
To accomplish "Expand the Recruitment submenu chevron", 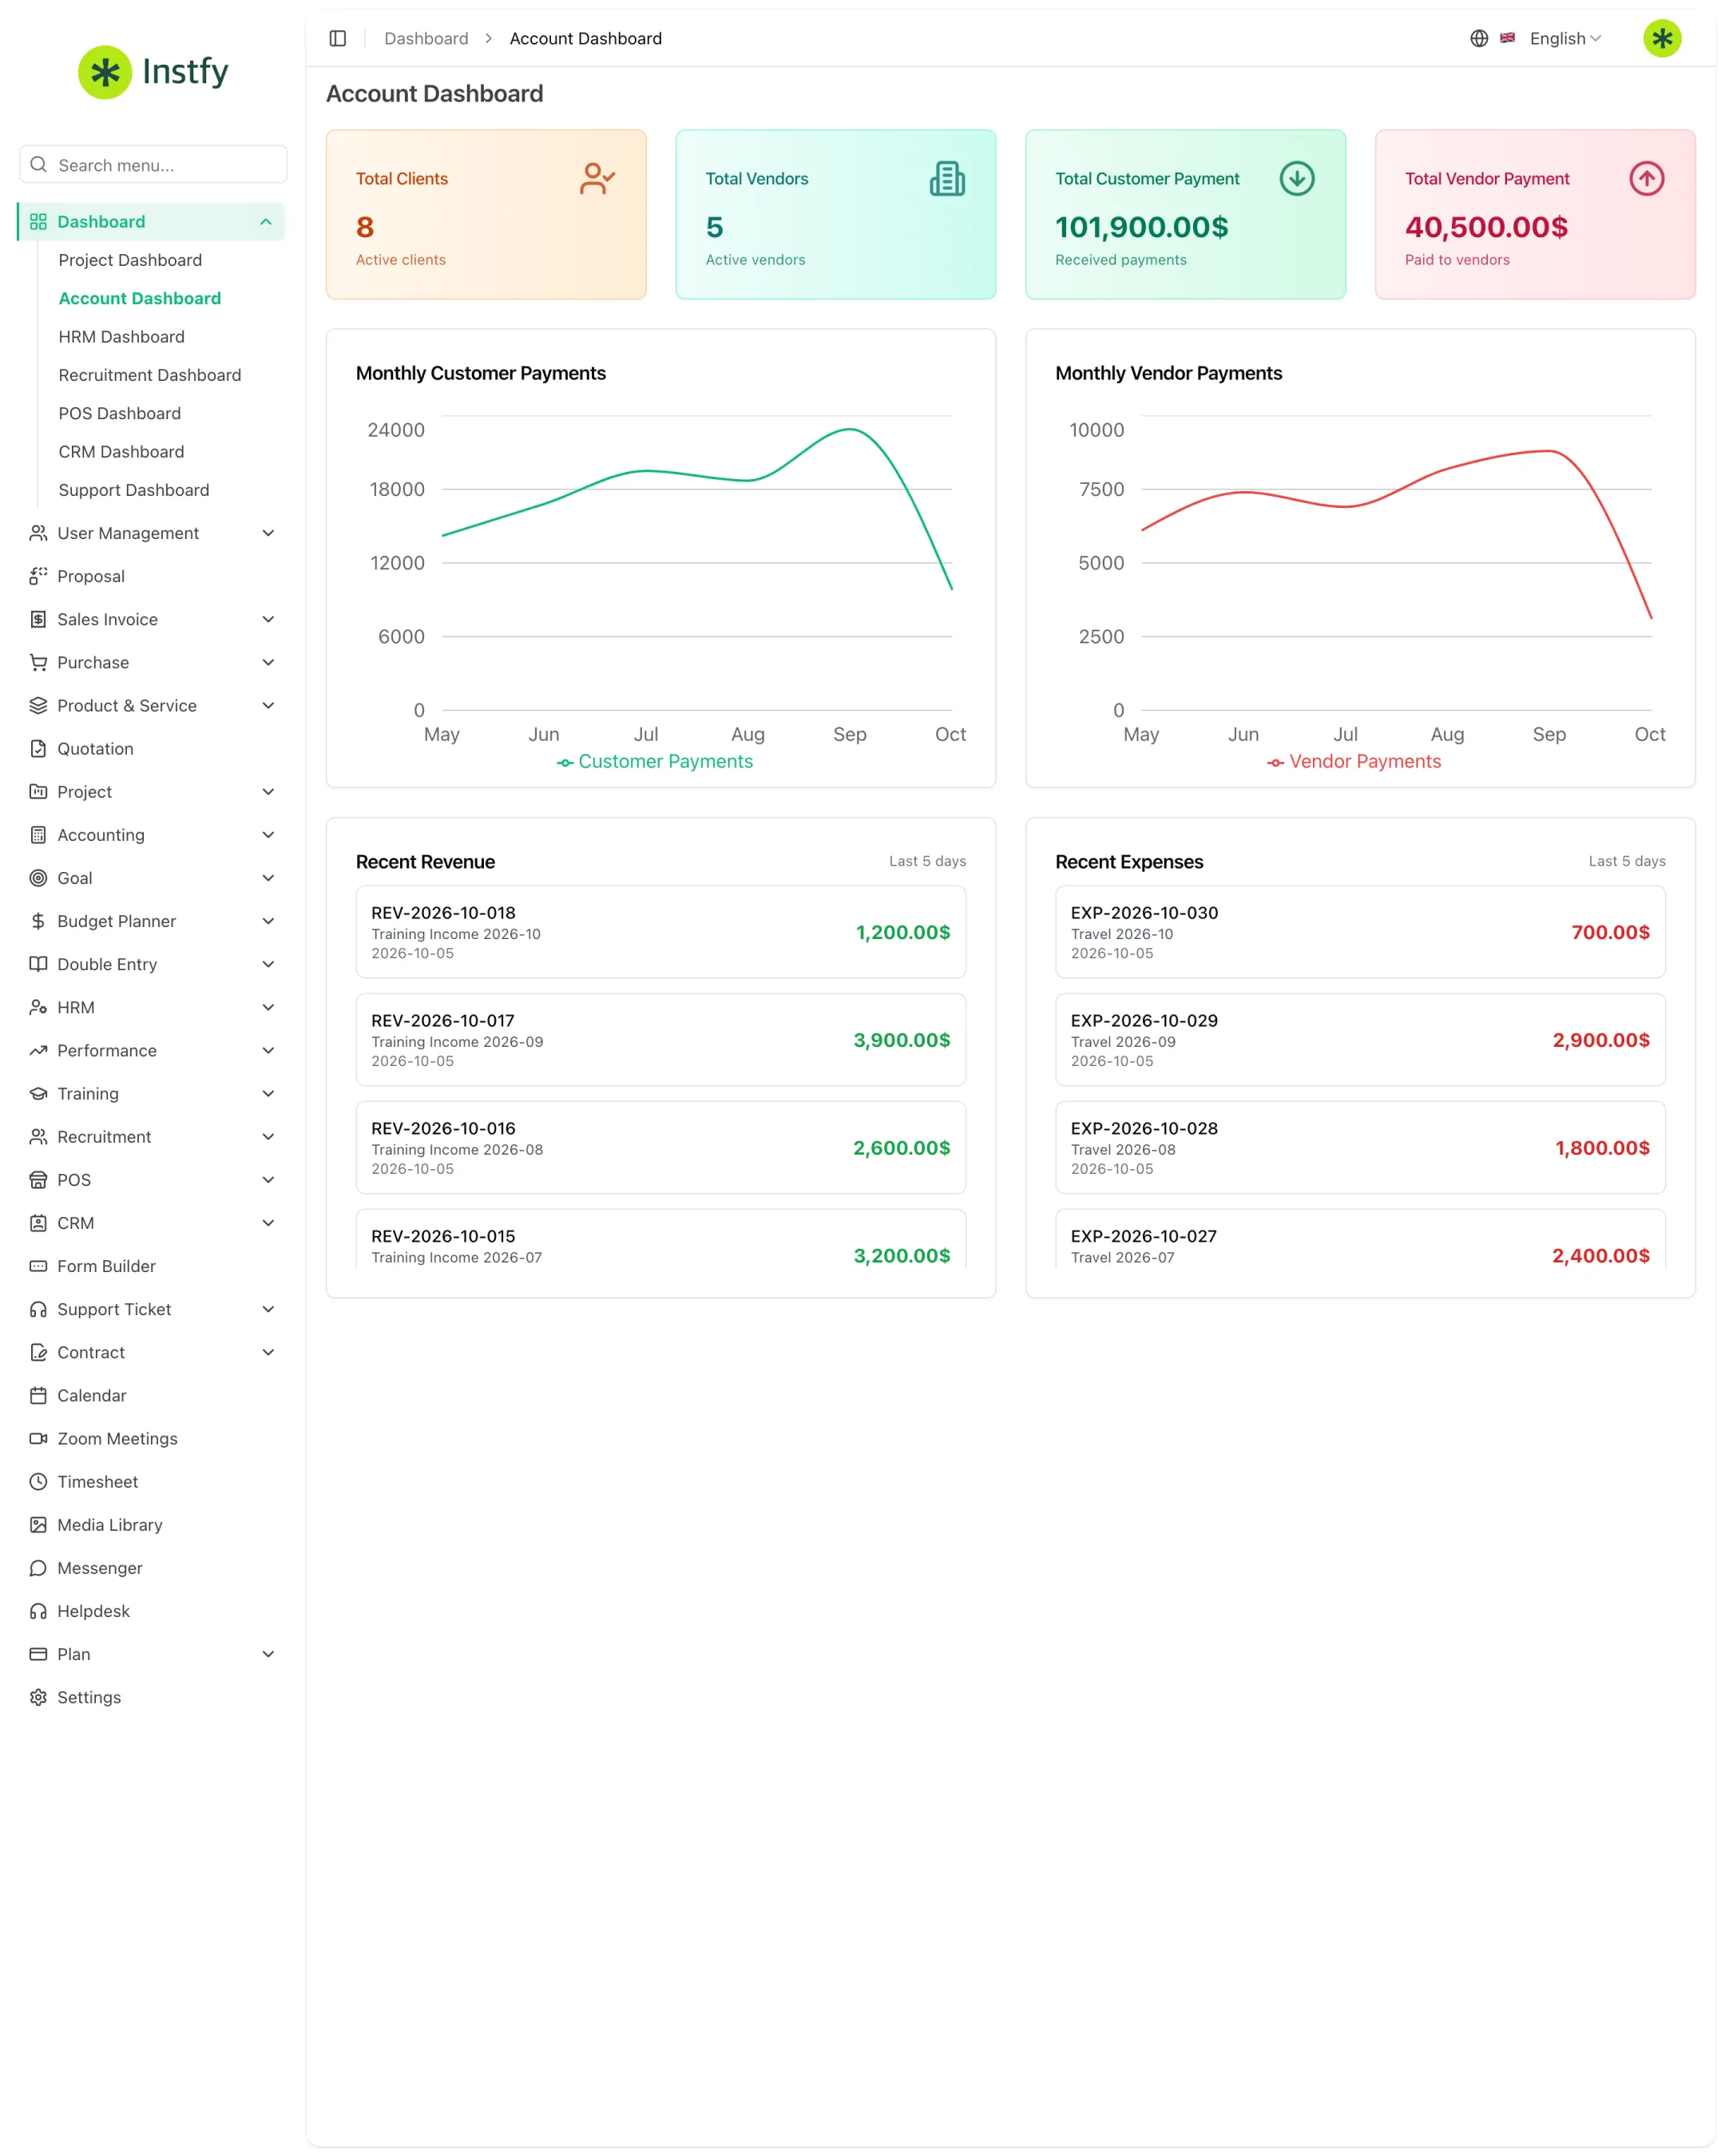I will [x=268, y=1137].
